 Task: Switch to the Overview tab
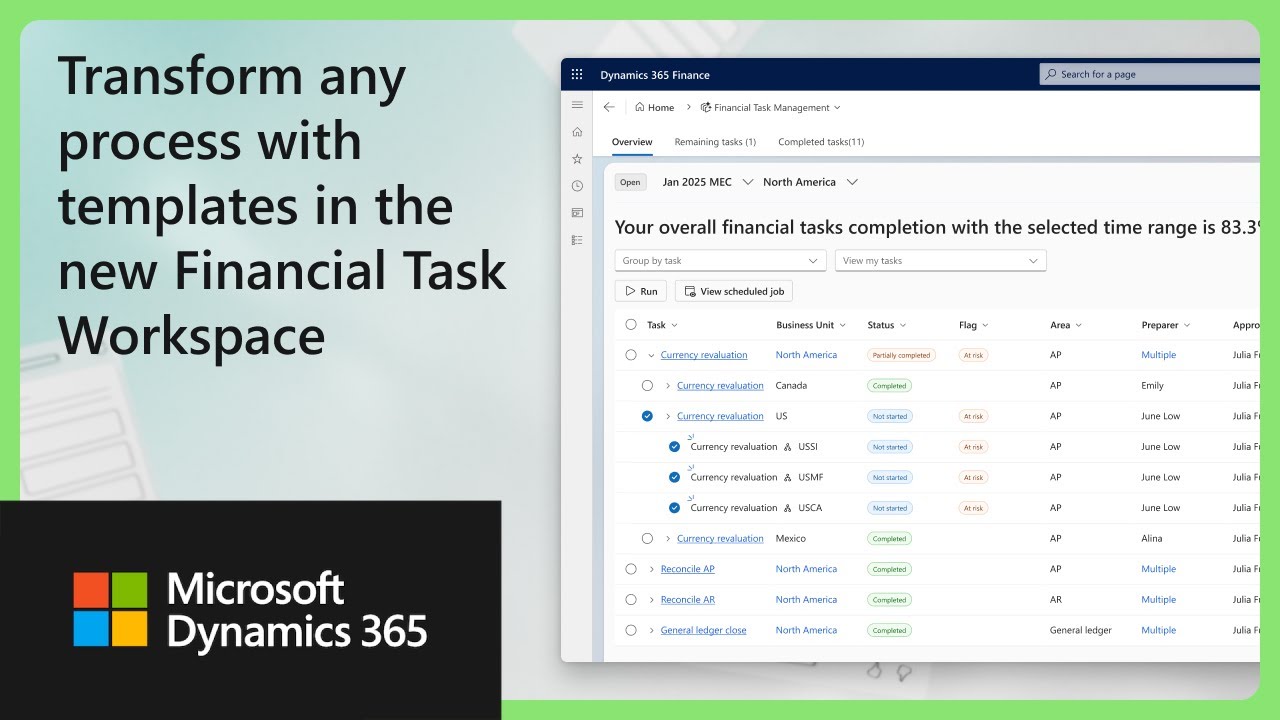(x=632, y=142)
